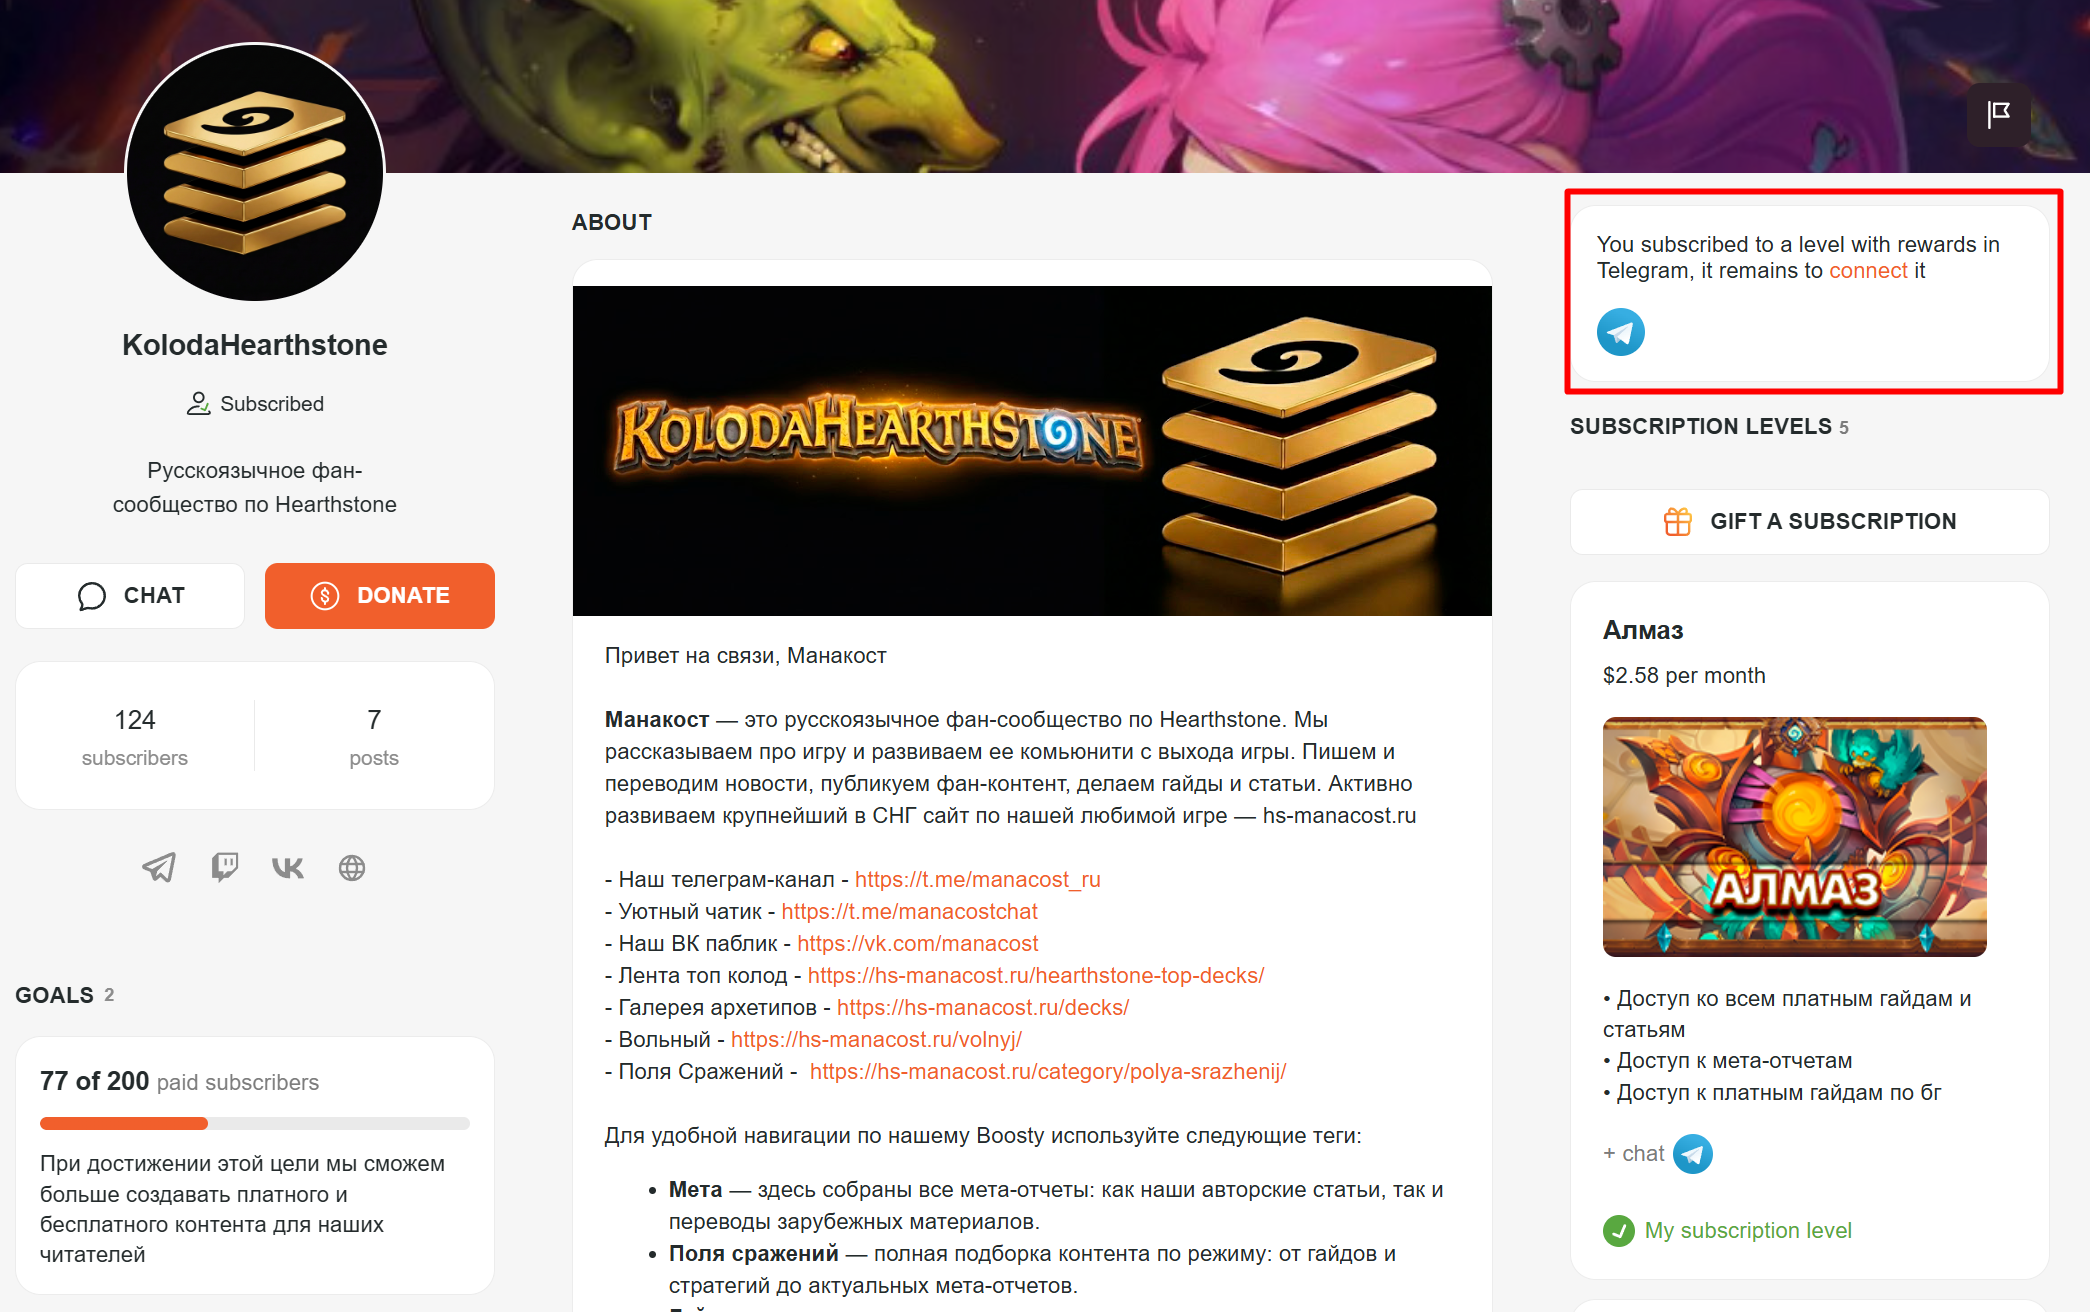The image size is (2090, 1312).
Task: Open the t.me/manacost_ru link
Action: point(978,880)
